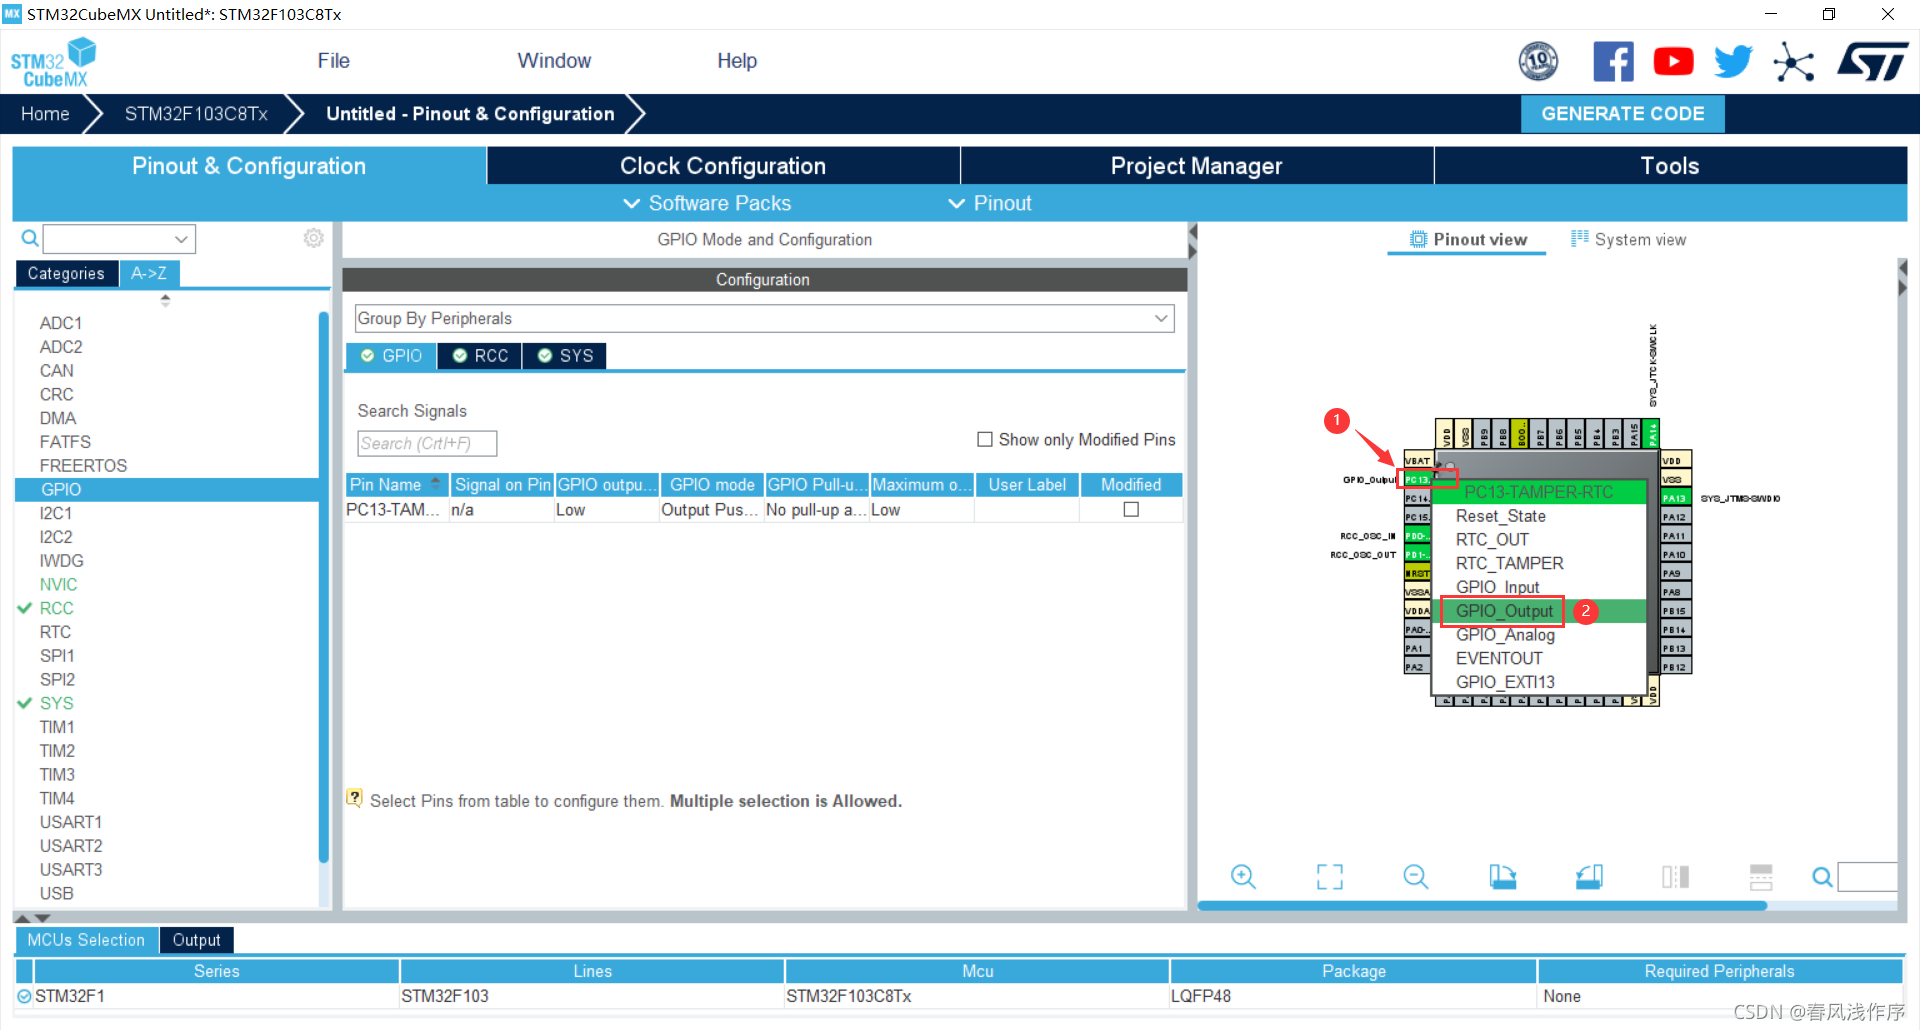Open the Twitter icon
The height and width of the screenshot is (1030, 1920).
pyautogui.click(x=1733, y=62)
